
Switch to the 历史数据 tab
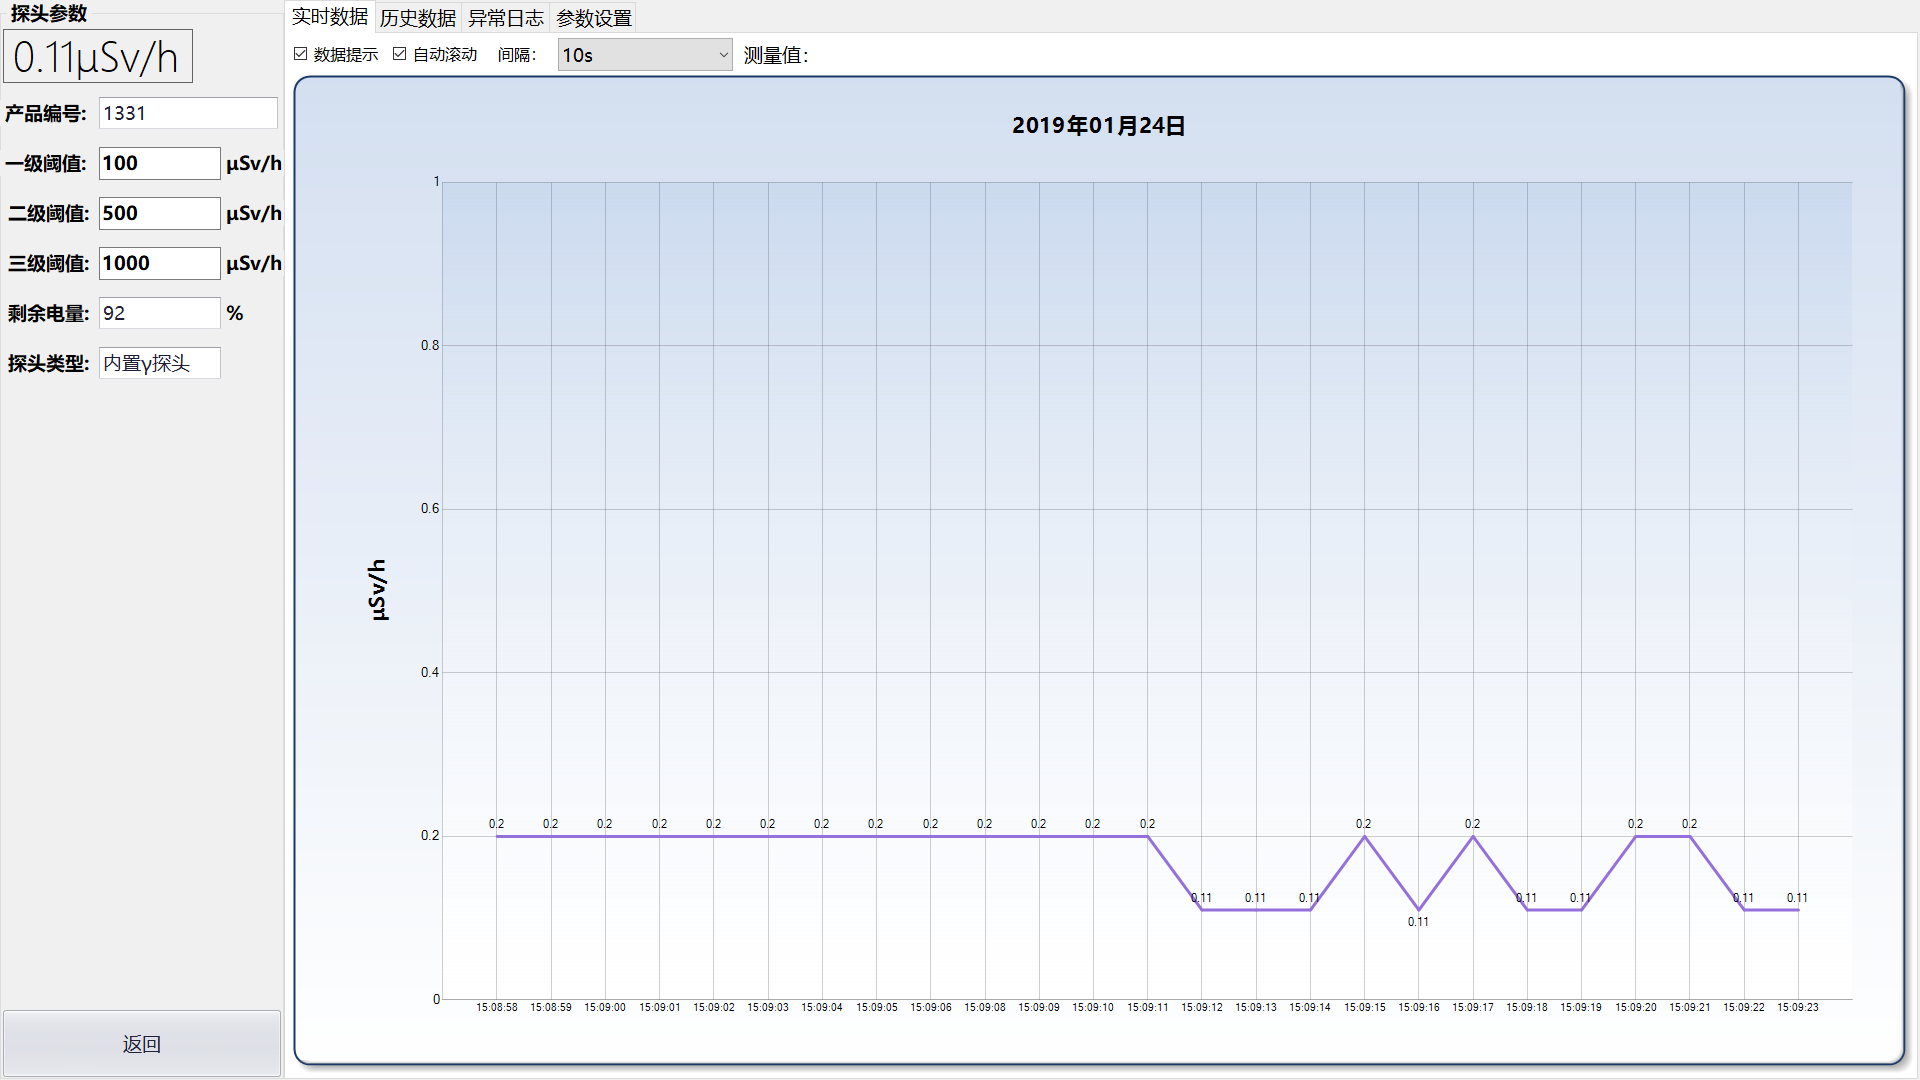tap(417, 18)
